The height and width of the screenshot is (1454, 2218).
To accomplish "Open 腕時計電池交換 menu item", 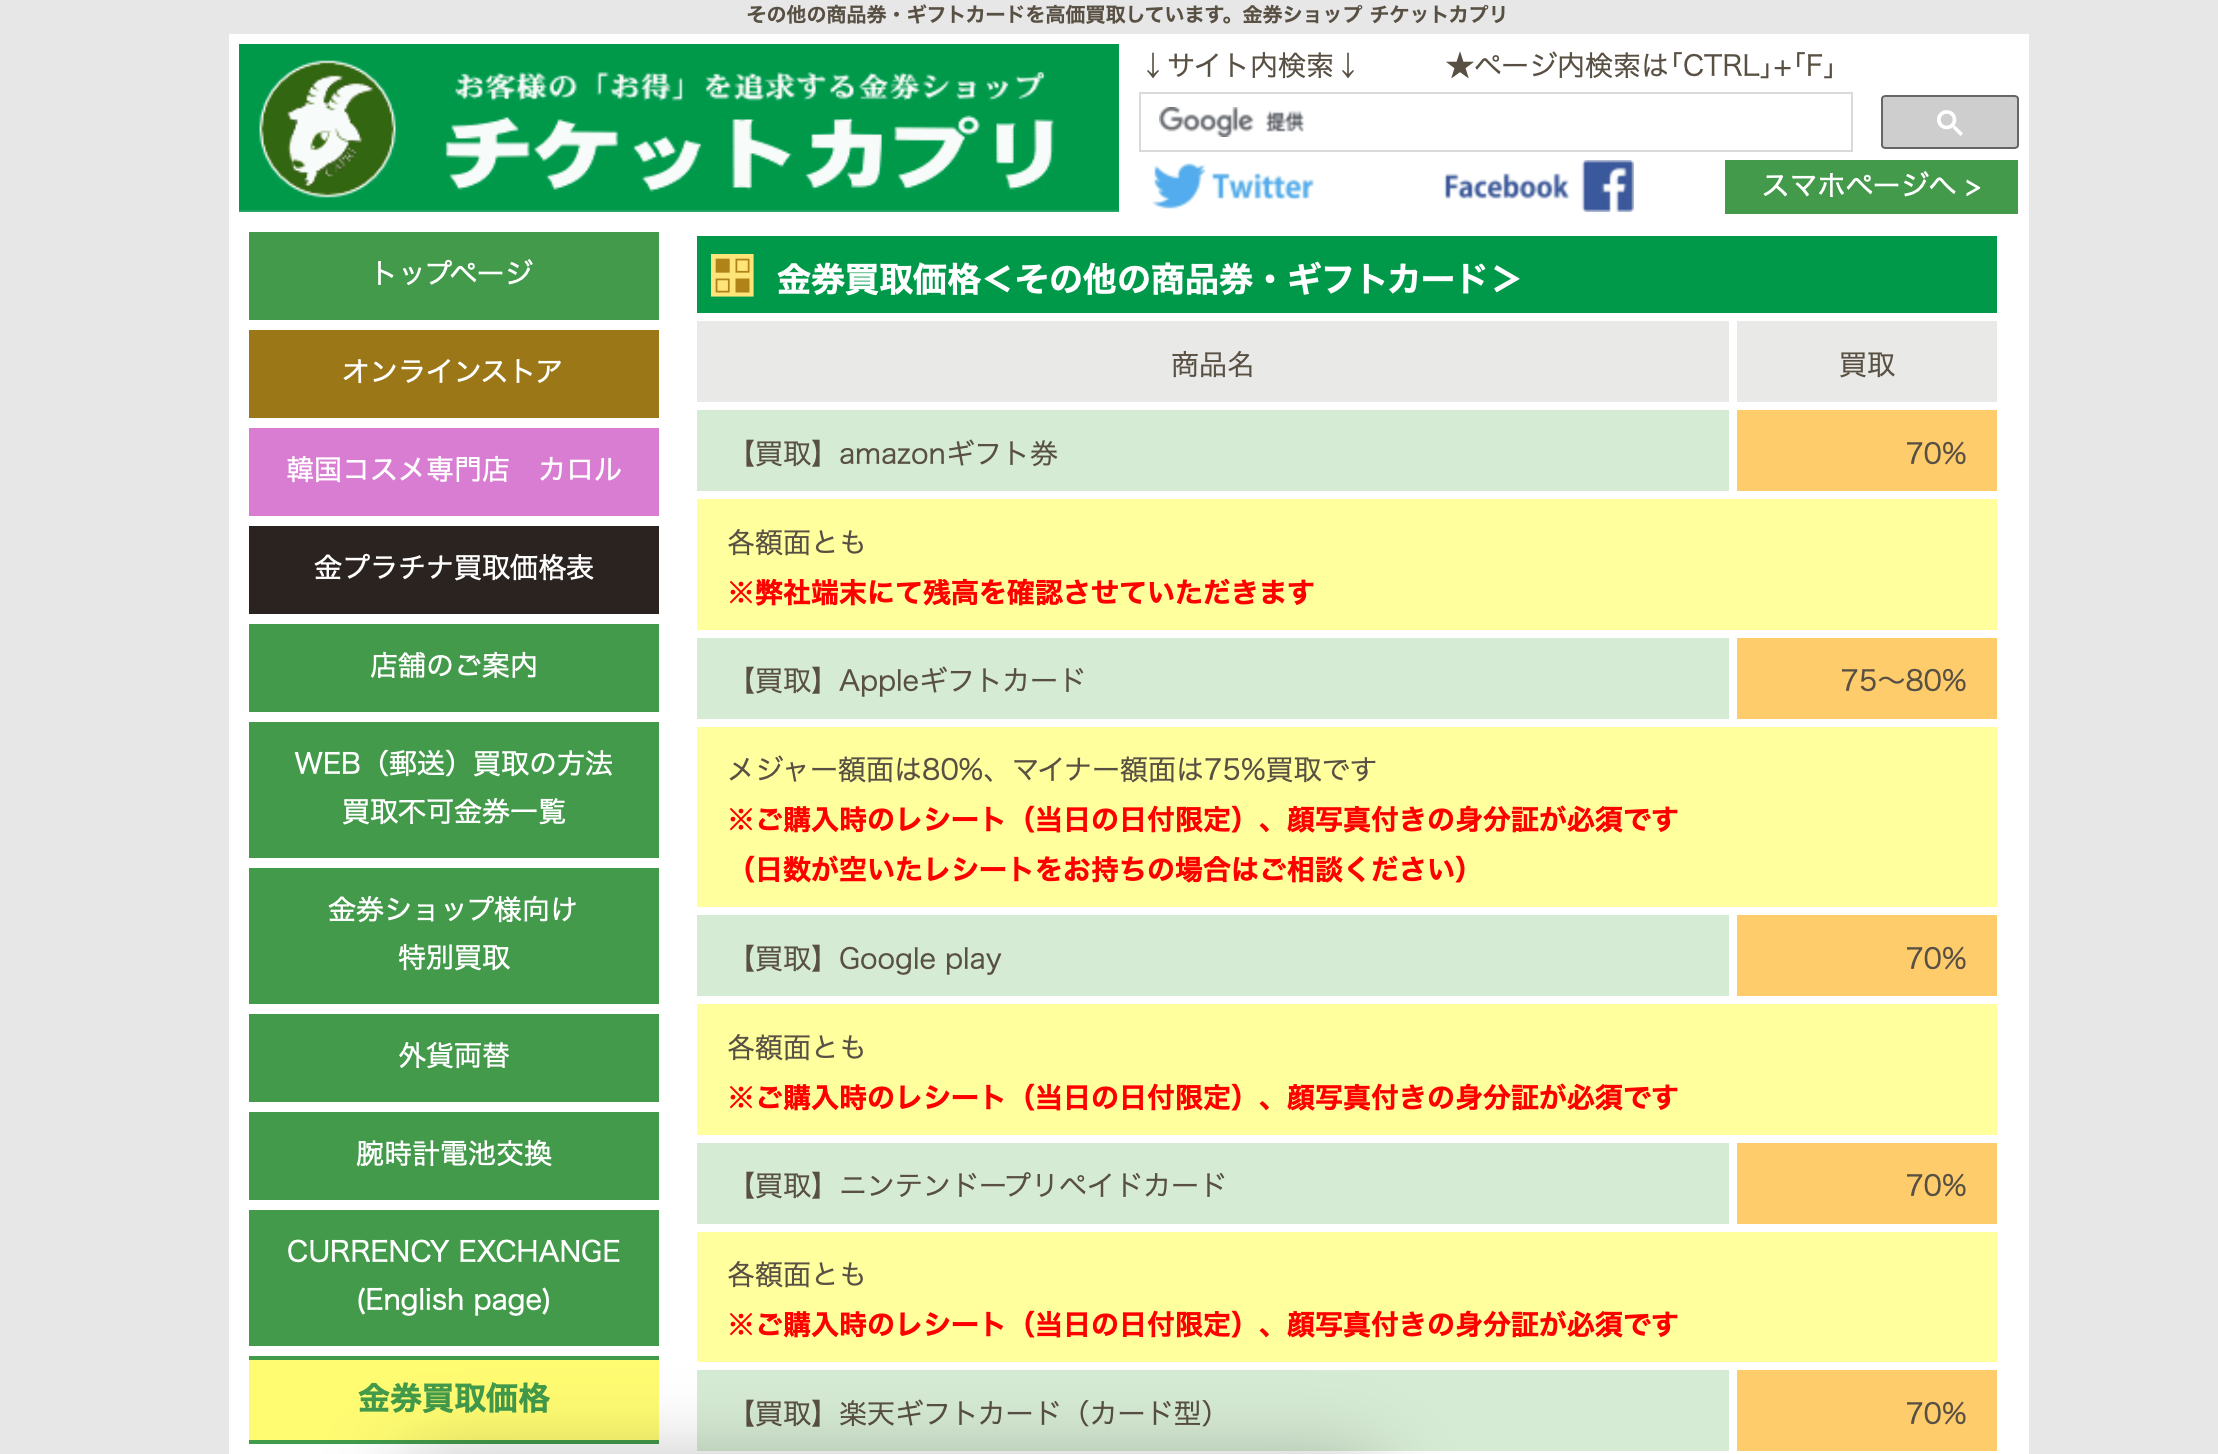I will pos(453,1153).
